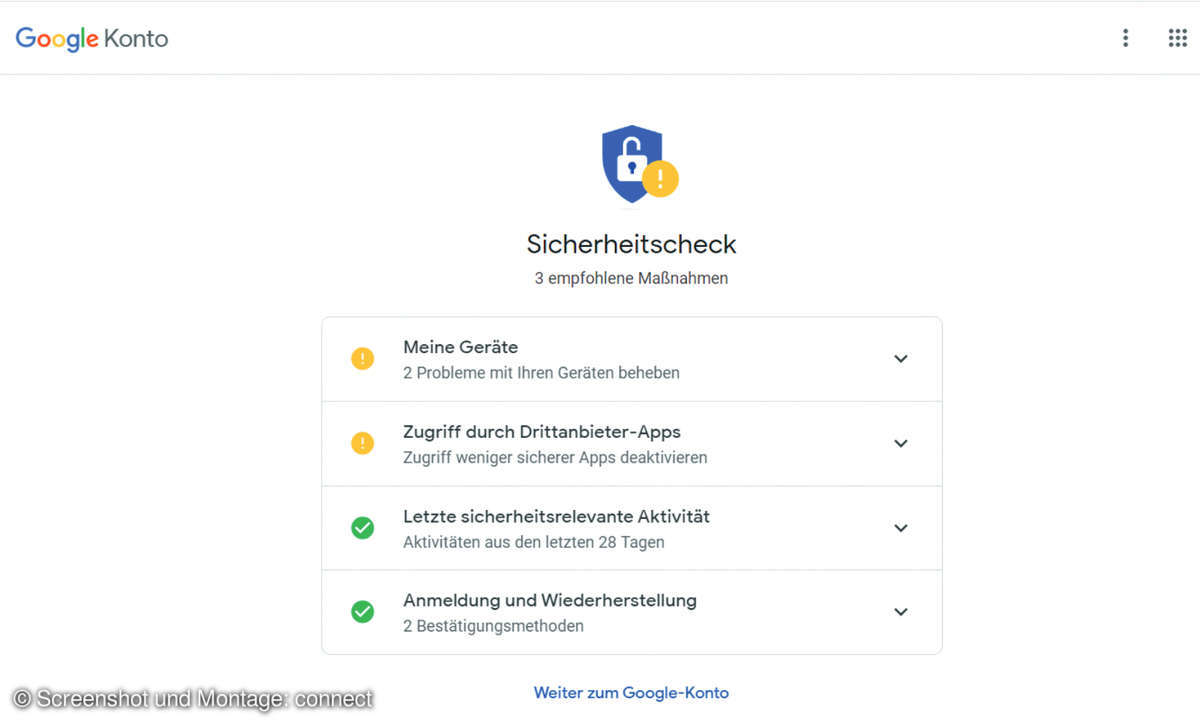The height and width of the screenshot is (720, 1200).
Task: Click the yellow warning badge on the shield
Action: (660, 180)
